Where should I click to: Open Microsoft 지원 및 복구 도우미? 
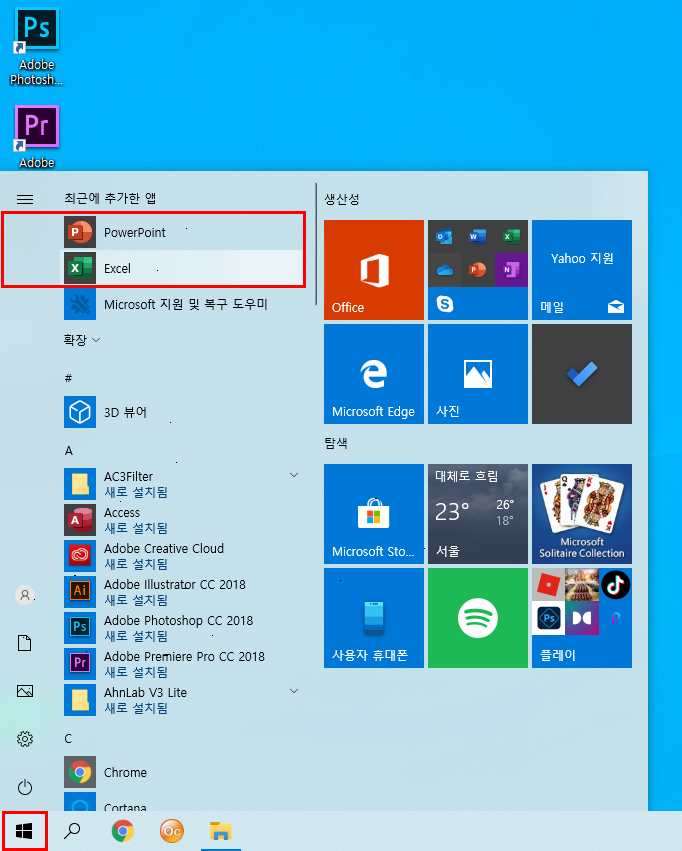click(x=182, y=304)
